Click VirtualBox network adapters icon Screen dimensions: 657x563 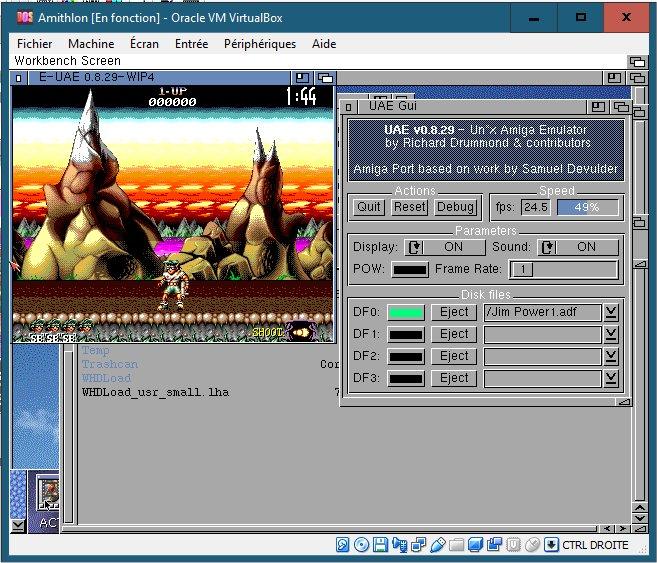click(418, 545)
